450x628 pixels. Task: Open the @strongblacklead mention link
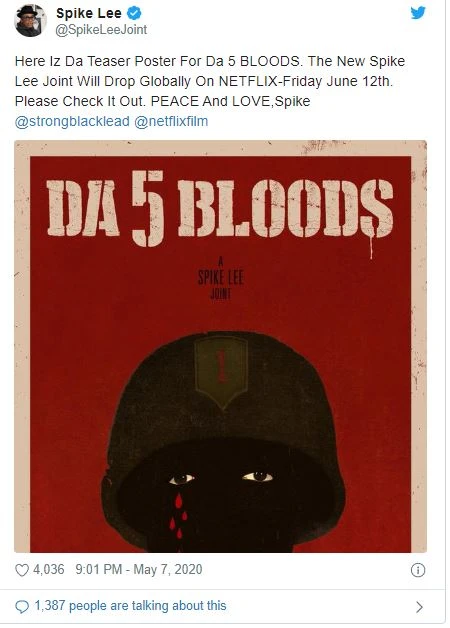[x=72, y=121]
